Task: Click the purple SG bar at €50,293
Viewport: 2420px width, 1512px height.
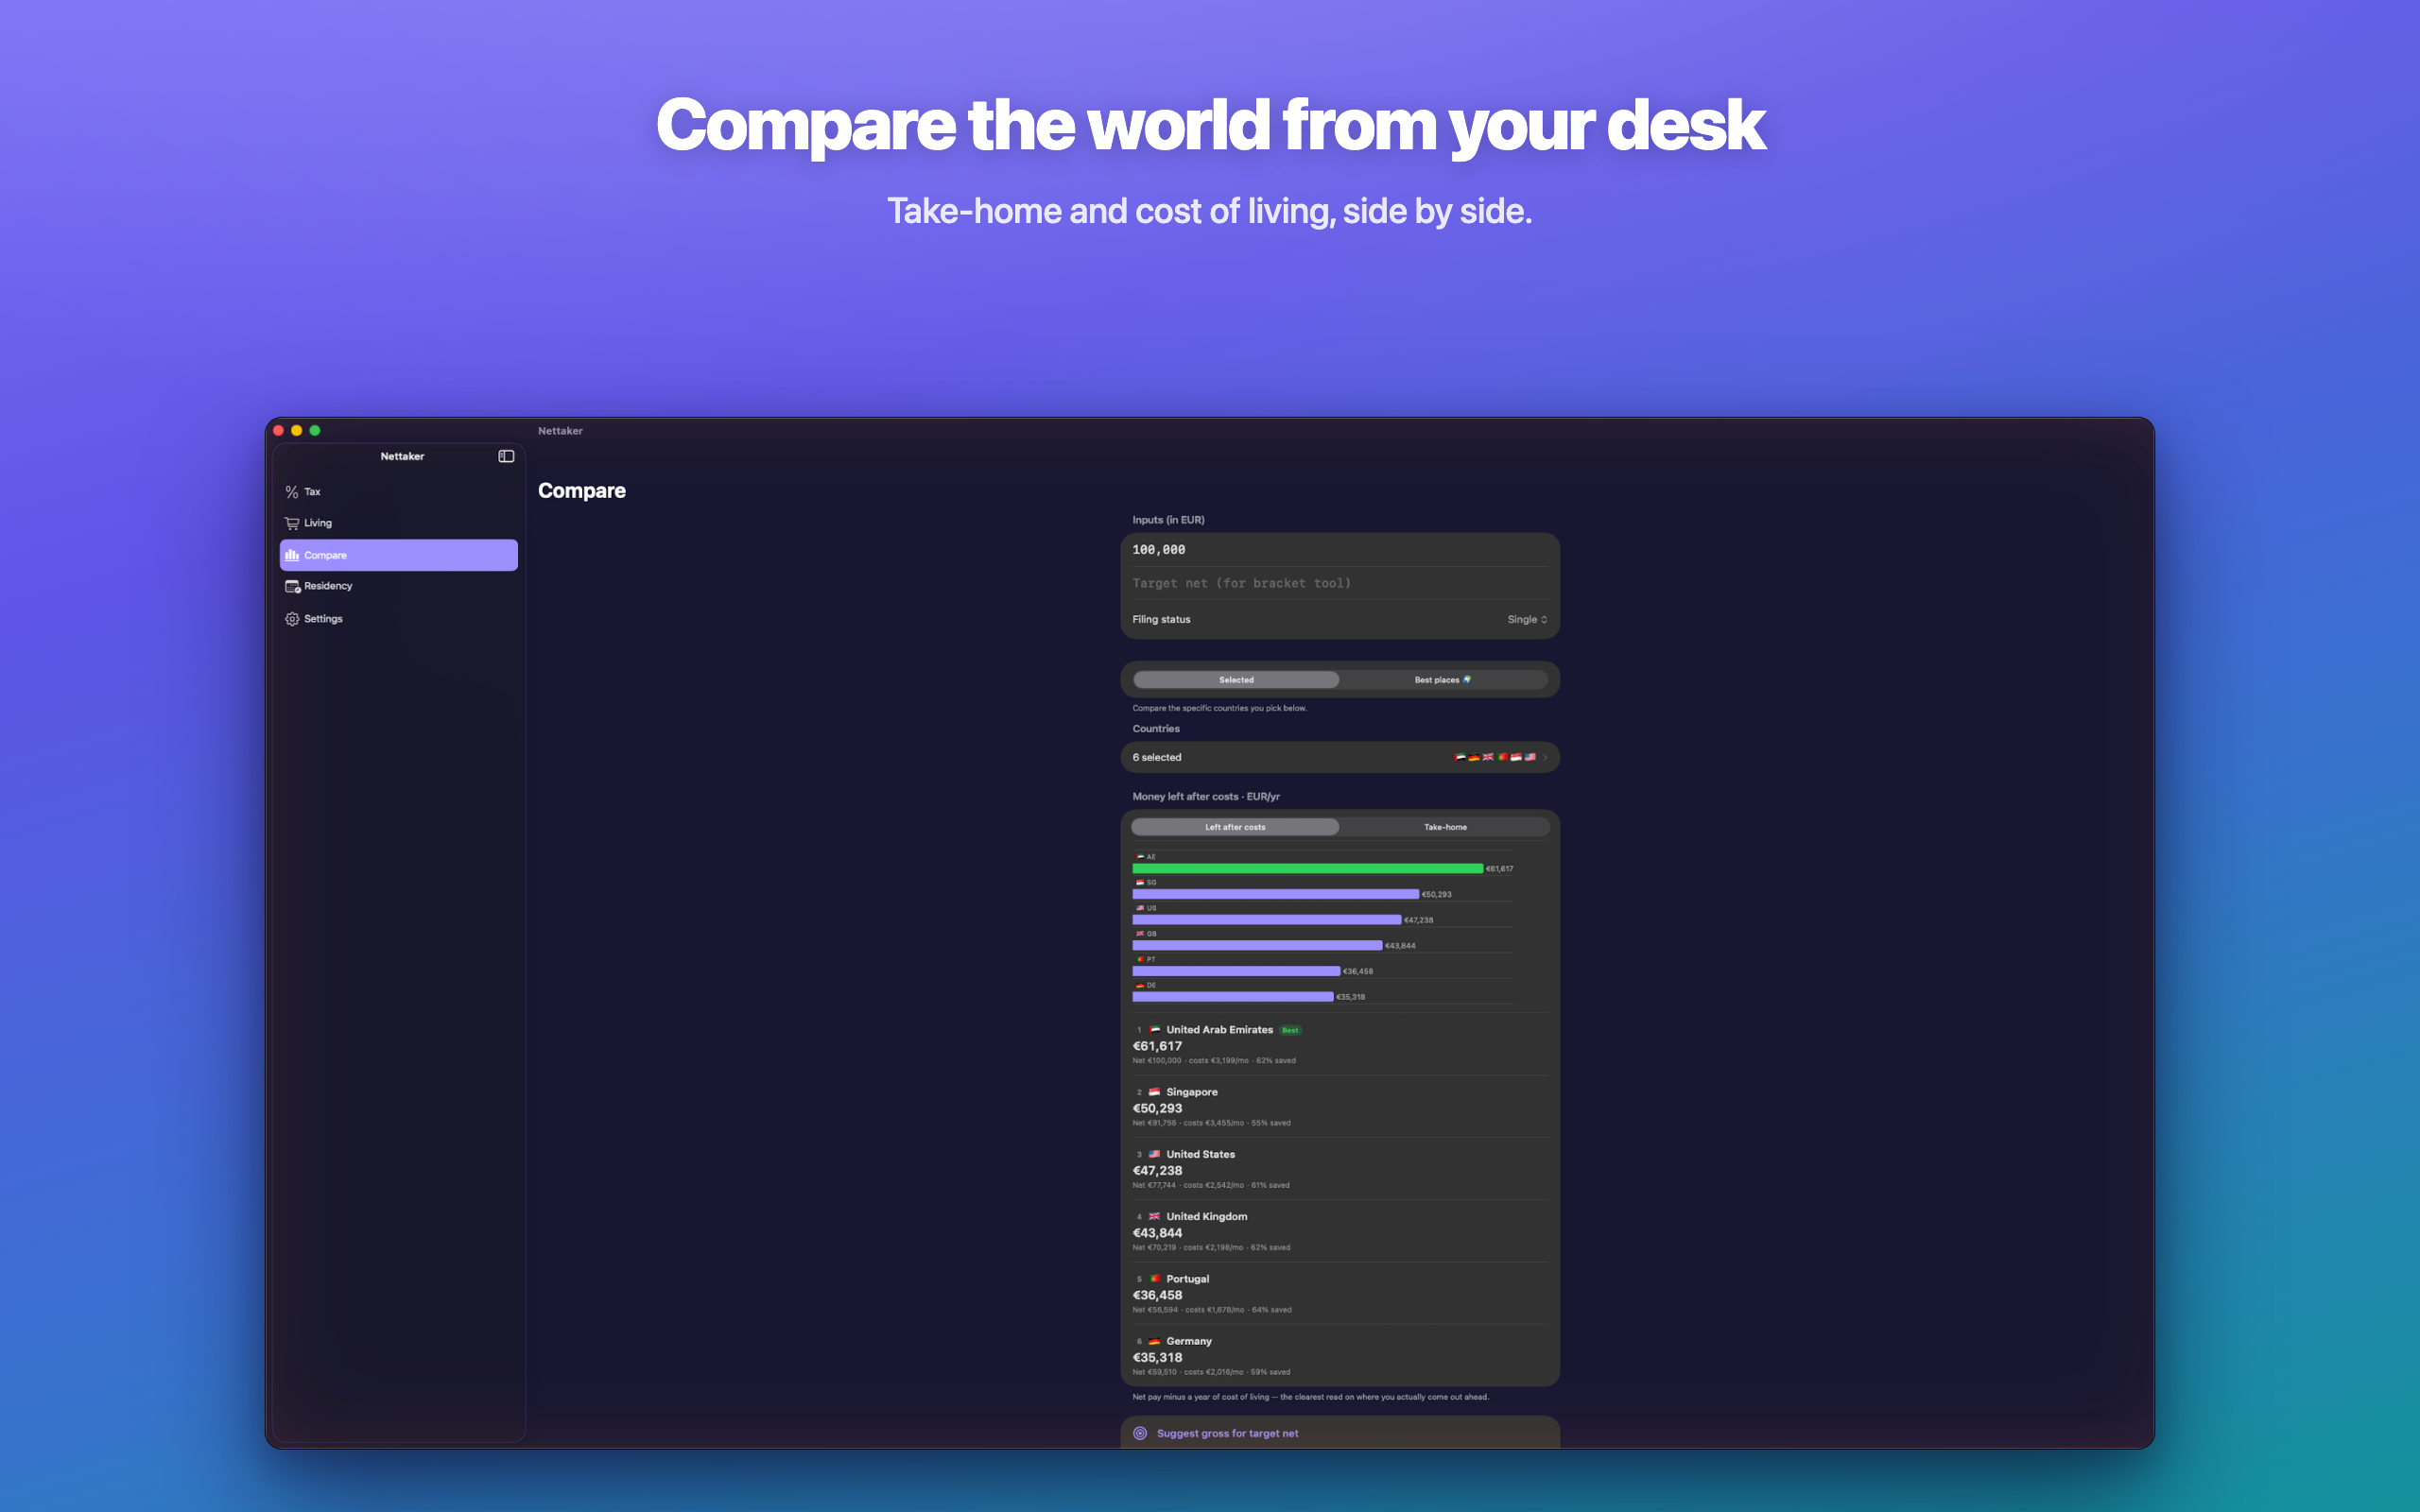Action: [1275, 894]
